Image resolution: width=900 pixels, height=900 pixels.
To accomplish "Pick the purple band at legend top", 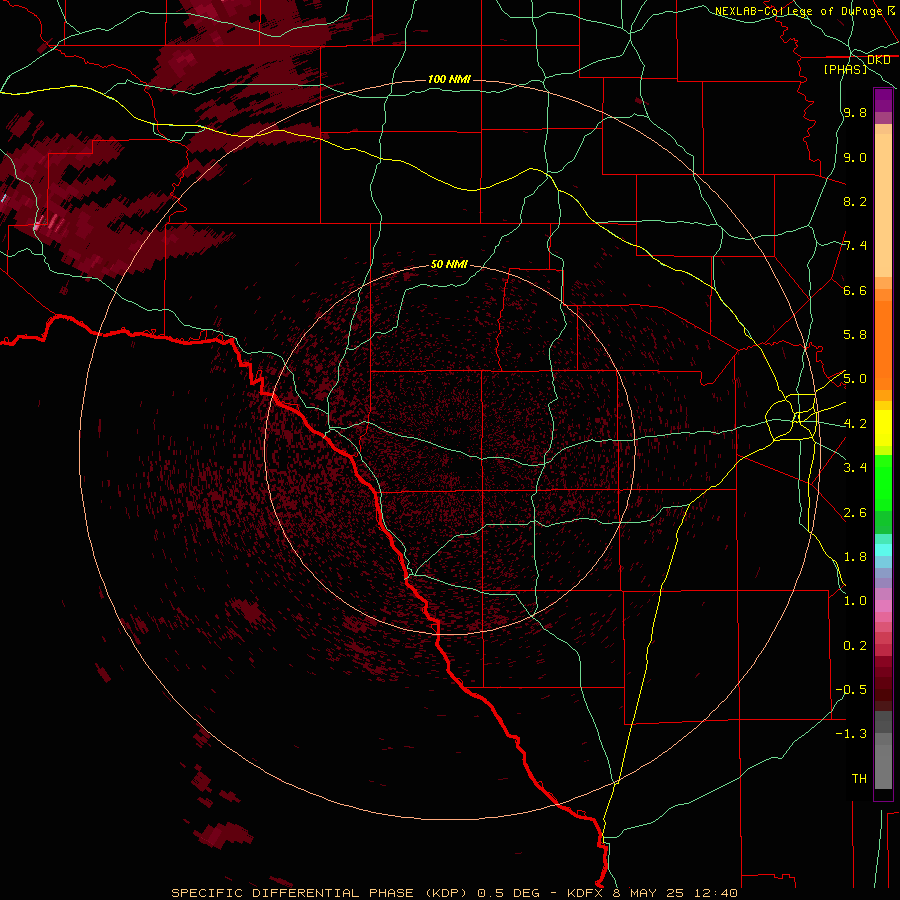I will tap(883, 100).
